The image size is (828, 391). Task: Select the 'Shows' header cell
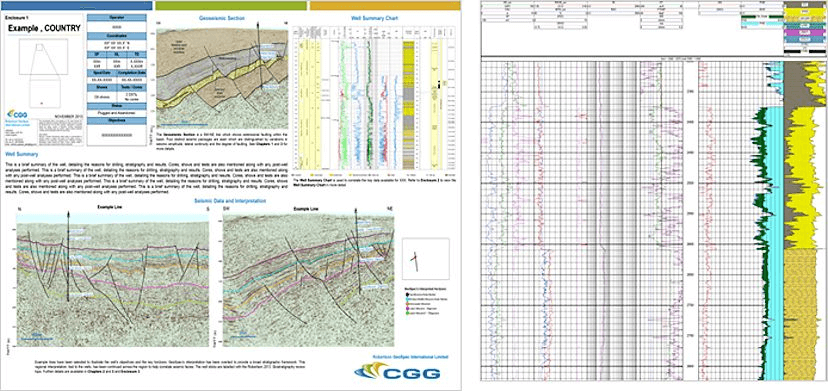point(101,88)
